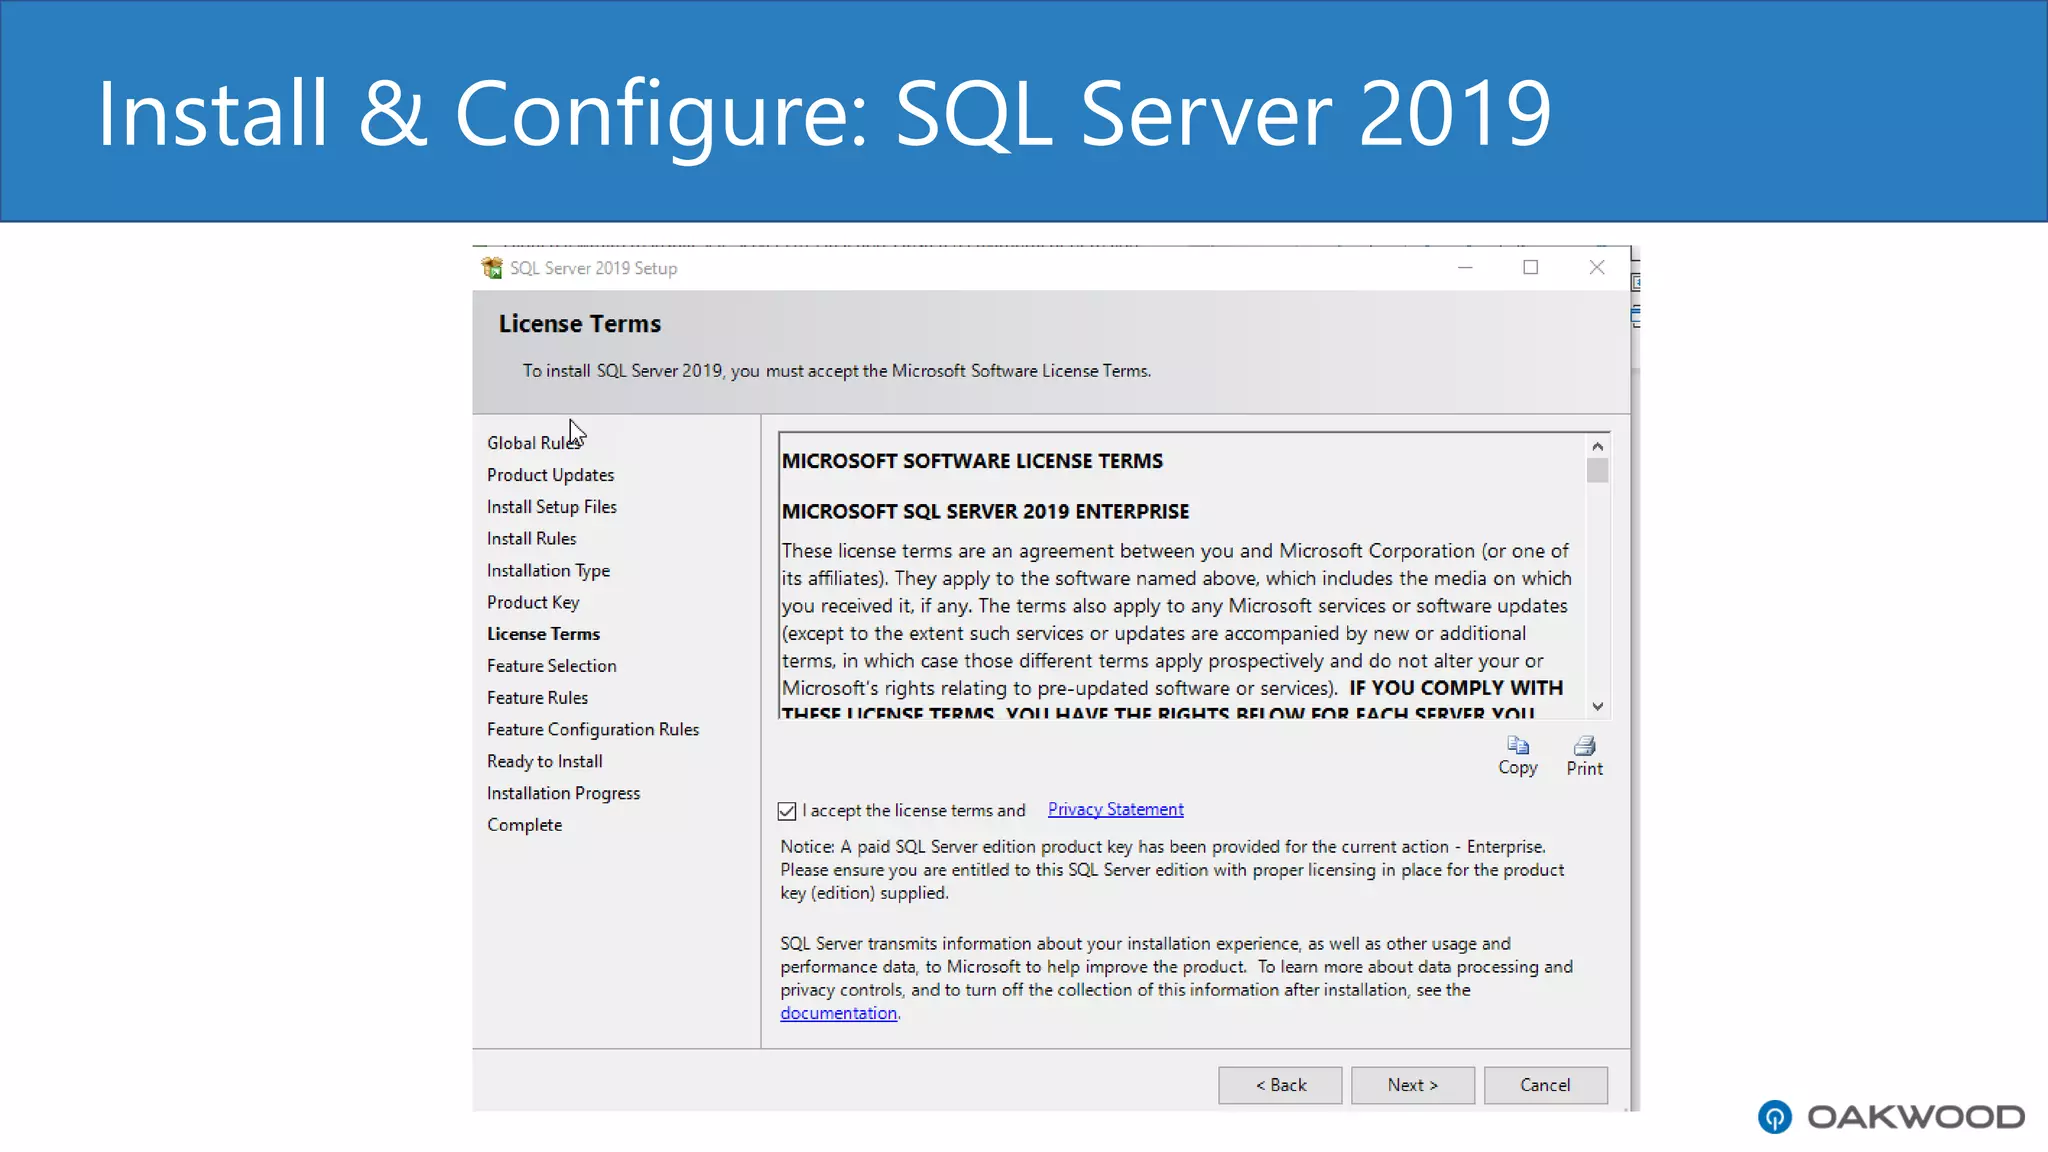Image resolution: width=2048 pixels, height=1152 pixels.
Task: Select Product Key step in sidebar
Action: click(x=532, y=602)
